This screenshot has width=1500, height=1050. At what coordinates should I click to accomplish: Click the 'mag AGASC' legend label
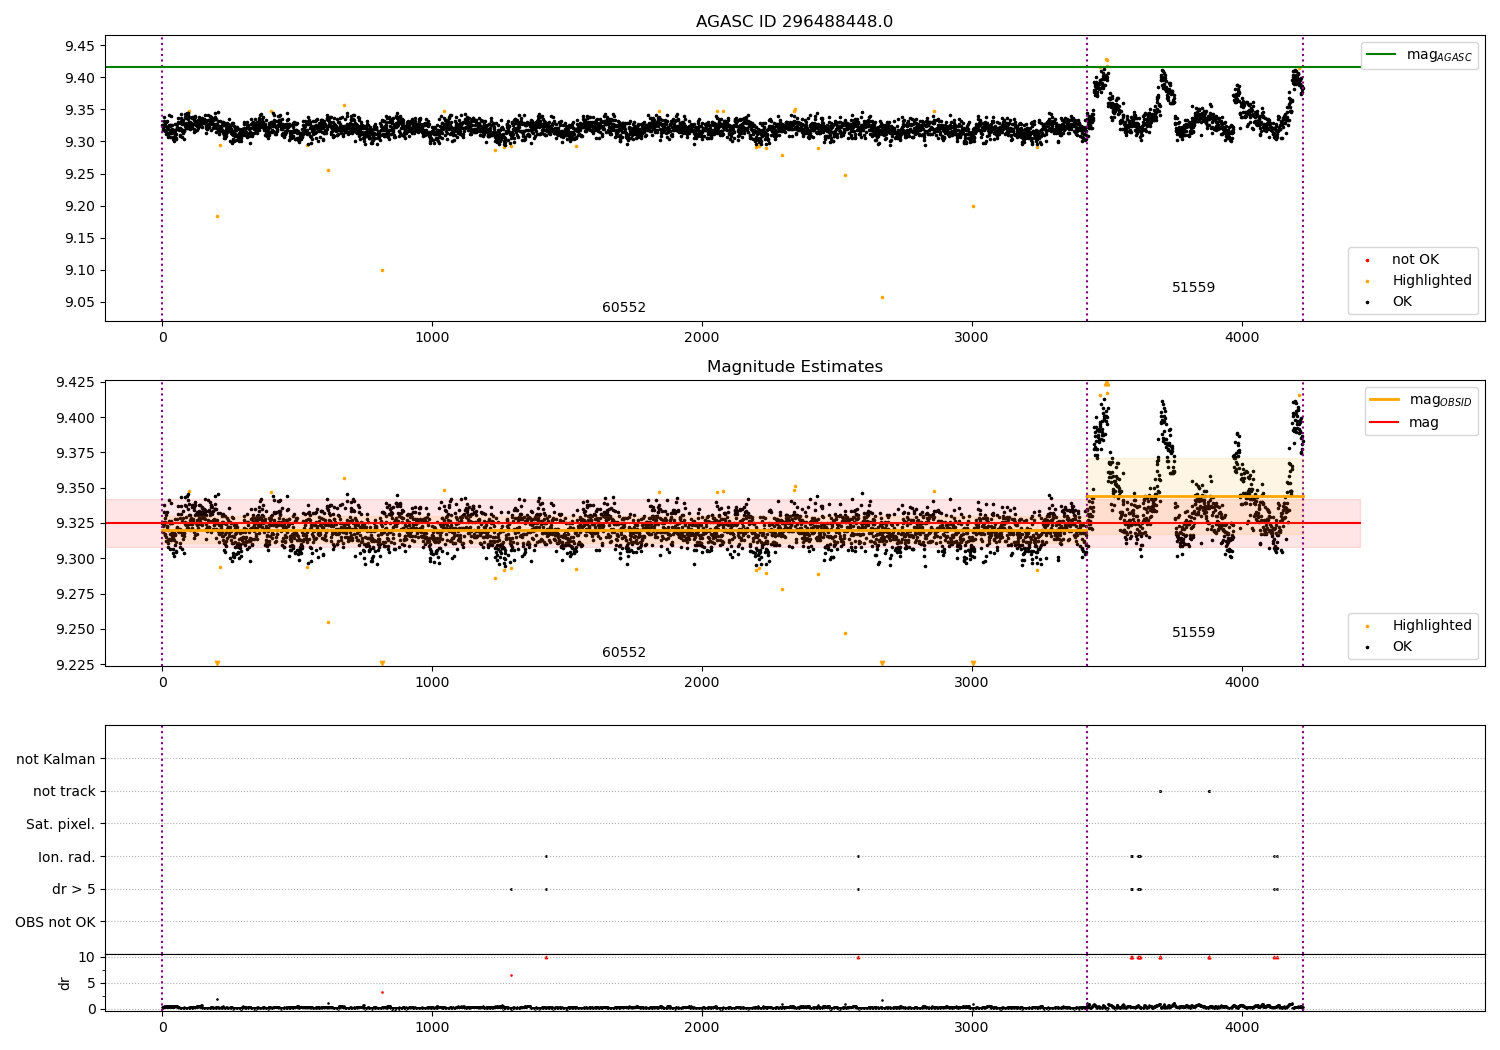tap(1439, 55)
